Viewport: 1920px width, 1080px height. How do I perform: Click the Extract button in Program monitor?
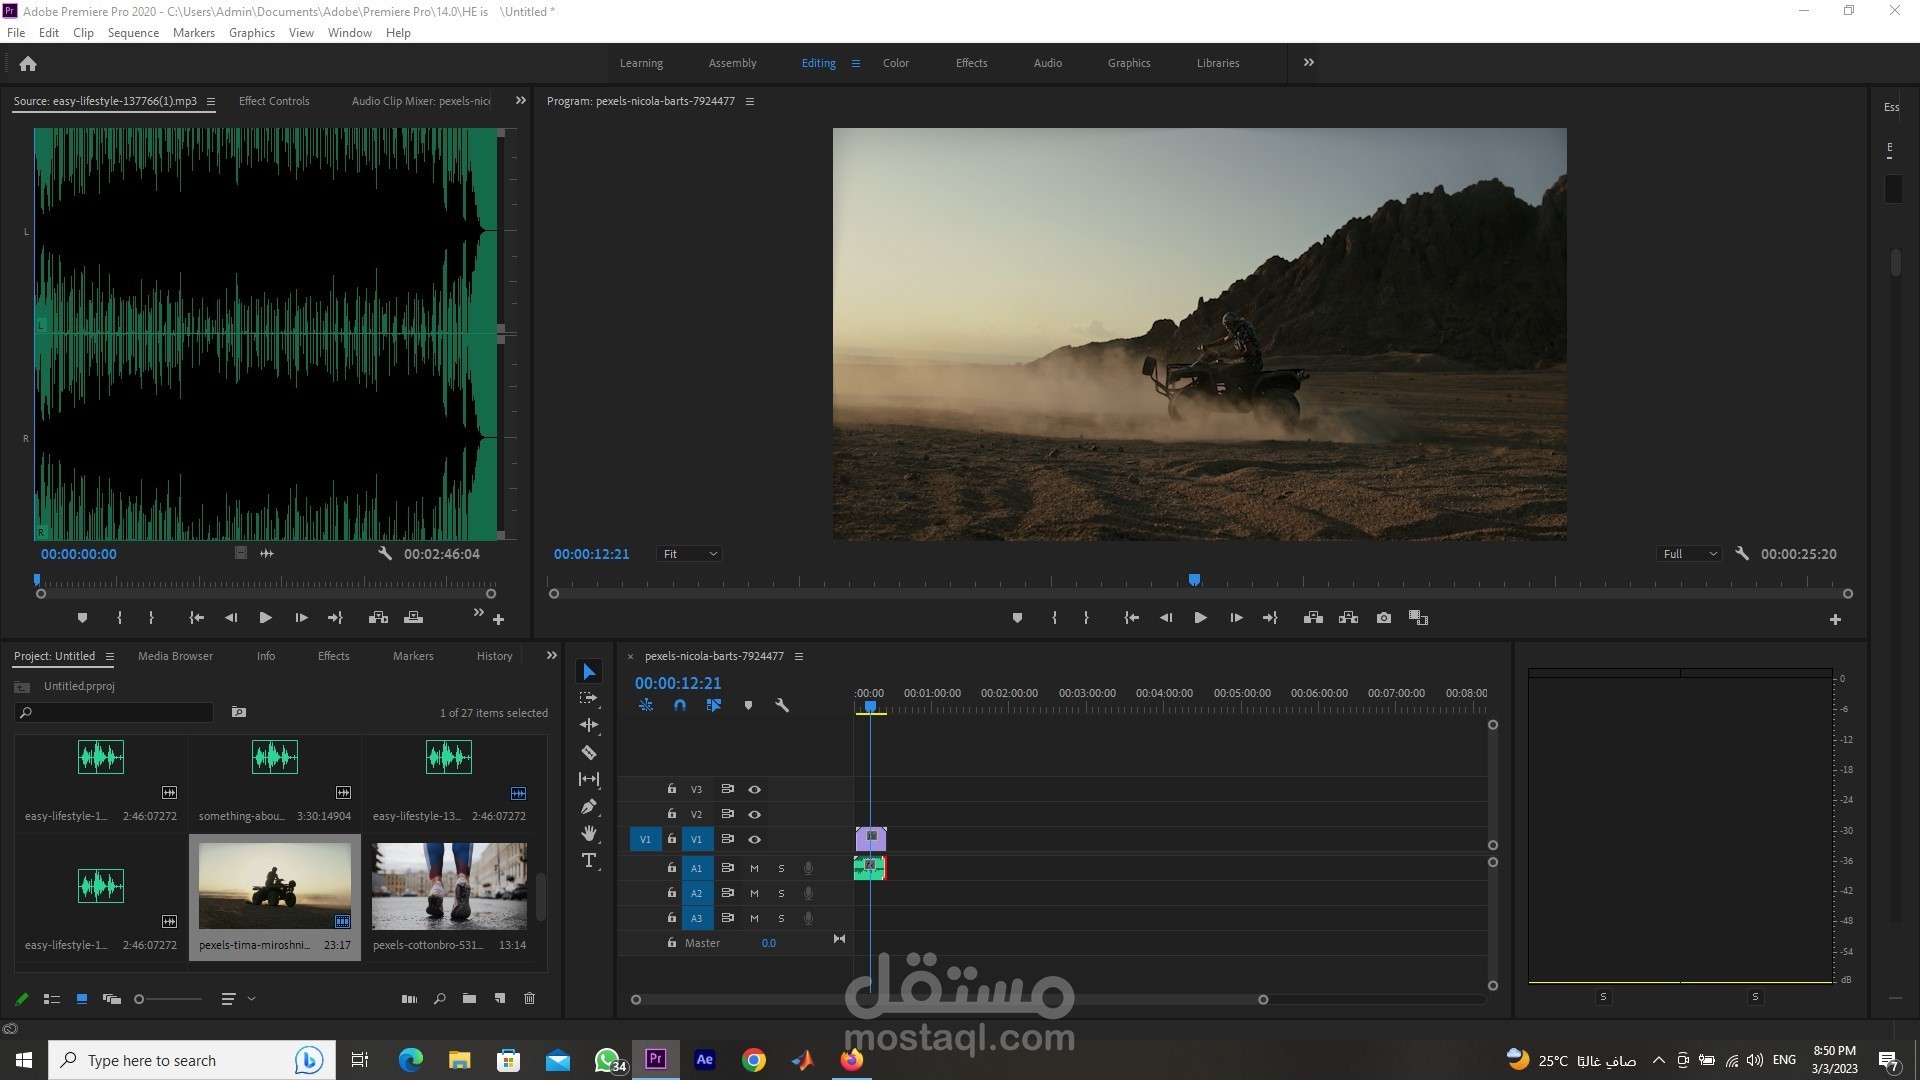pyautogui.click(x=1348, y=618)
